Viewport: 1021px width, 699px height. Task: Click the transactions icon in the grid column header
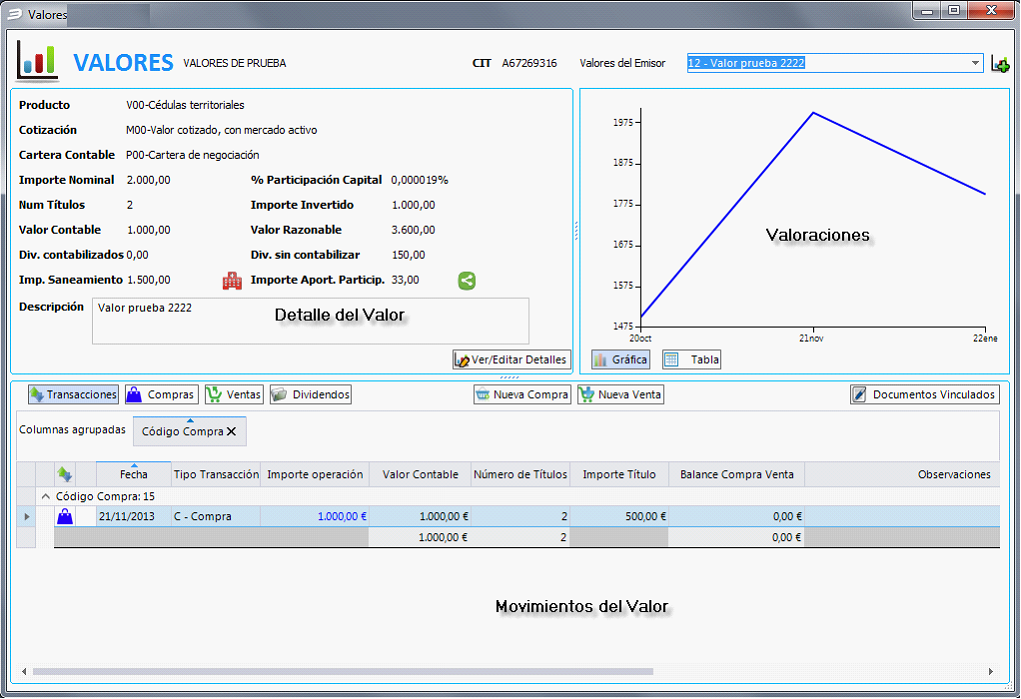[x=65, y=474]
